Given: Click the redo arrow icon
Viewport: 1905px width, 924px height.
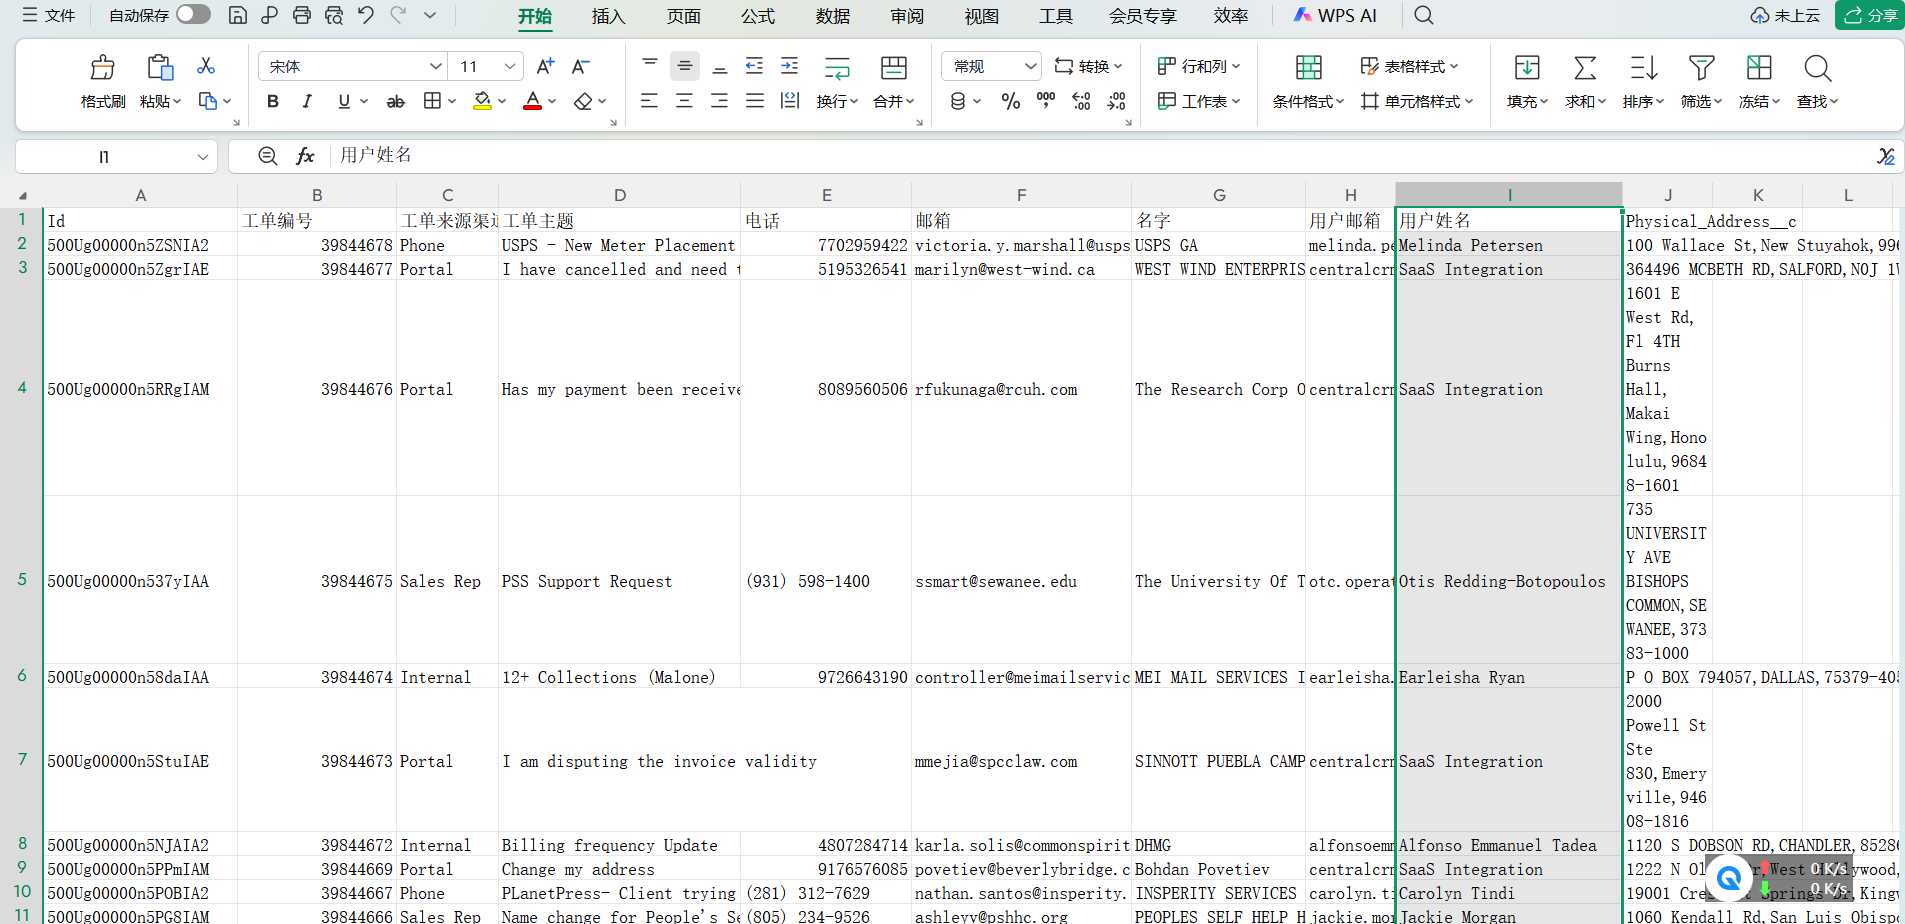Looking at the screenshot, I should pyautogui.click(x=398, y=15).
